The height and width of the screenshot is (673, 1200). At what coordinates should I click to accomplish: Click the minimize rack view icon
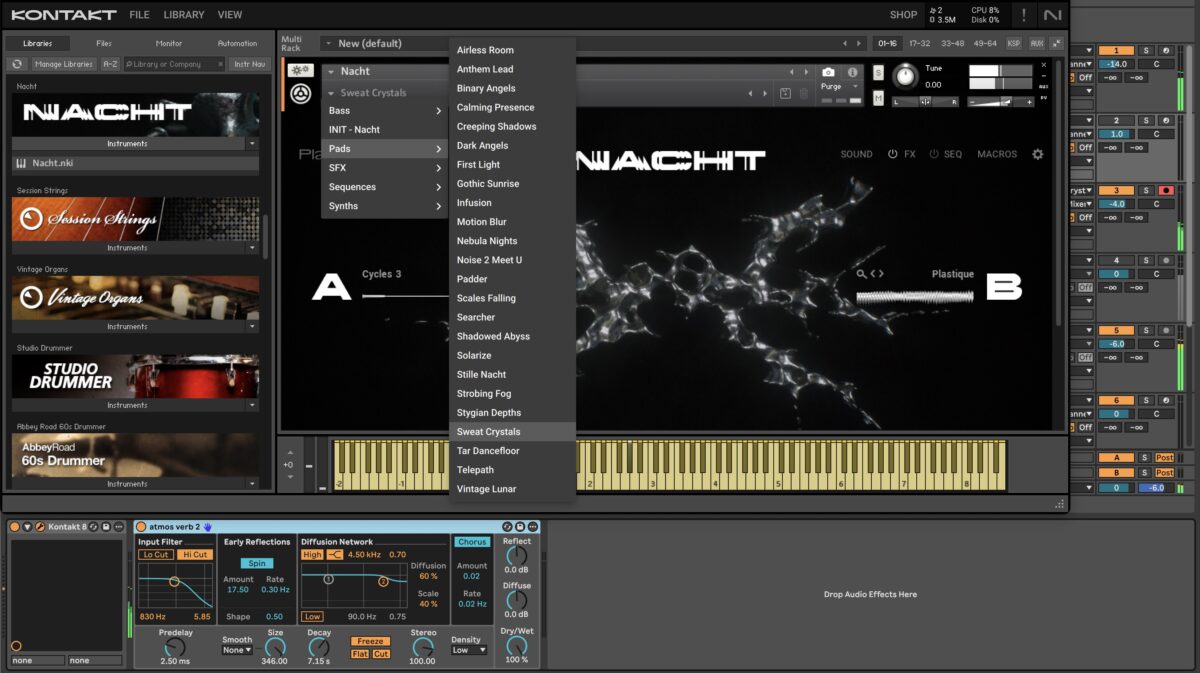point(1057,44)
